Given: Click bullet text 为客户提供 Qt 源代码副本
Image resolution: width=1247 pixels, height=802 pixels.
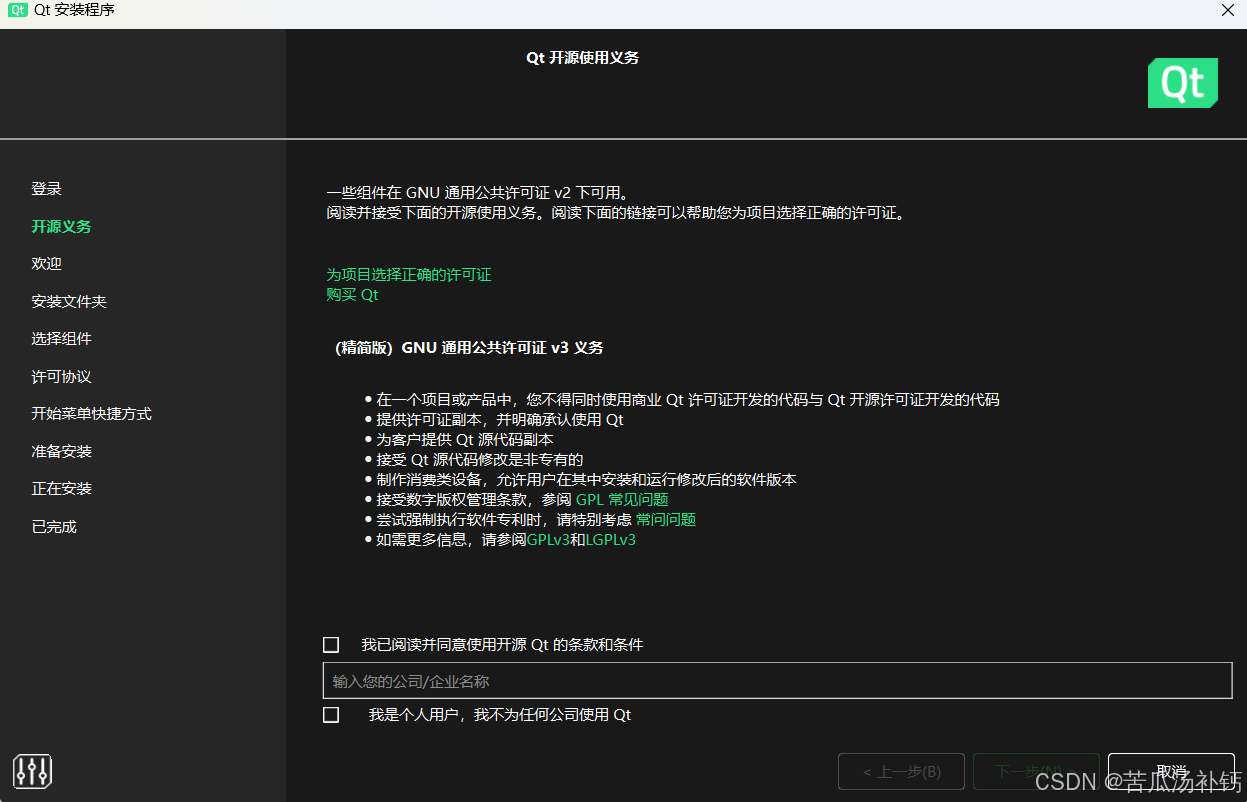Looking at the screenshot, I should pyautogui.click(x=465, y=439).
